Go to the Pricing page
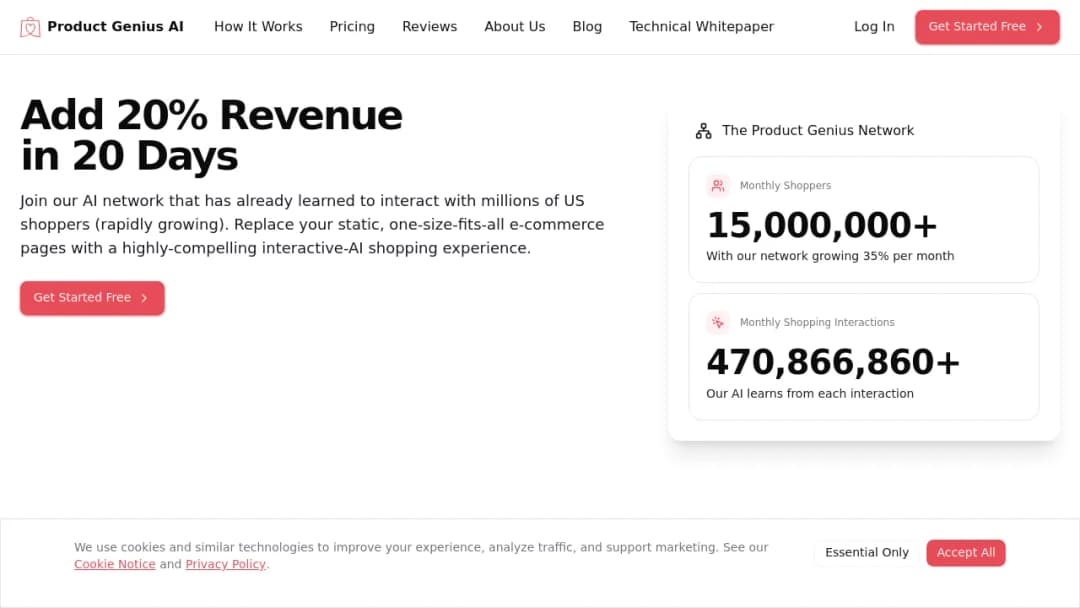The image size is (1080, 608). click(x=352, y=27)
